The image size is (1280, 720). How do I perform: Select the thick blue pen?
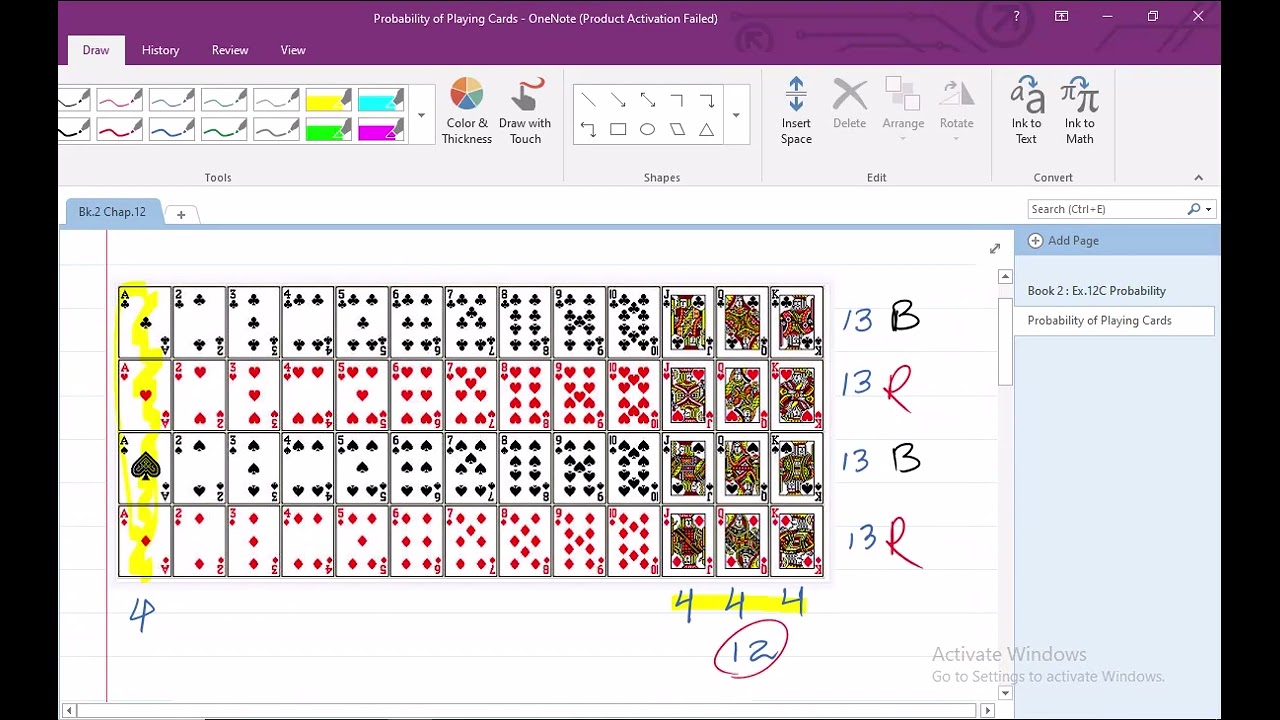(x=171, y=130)
